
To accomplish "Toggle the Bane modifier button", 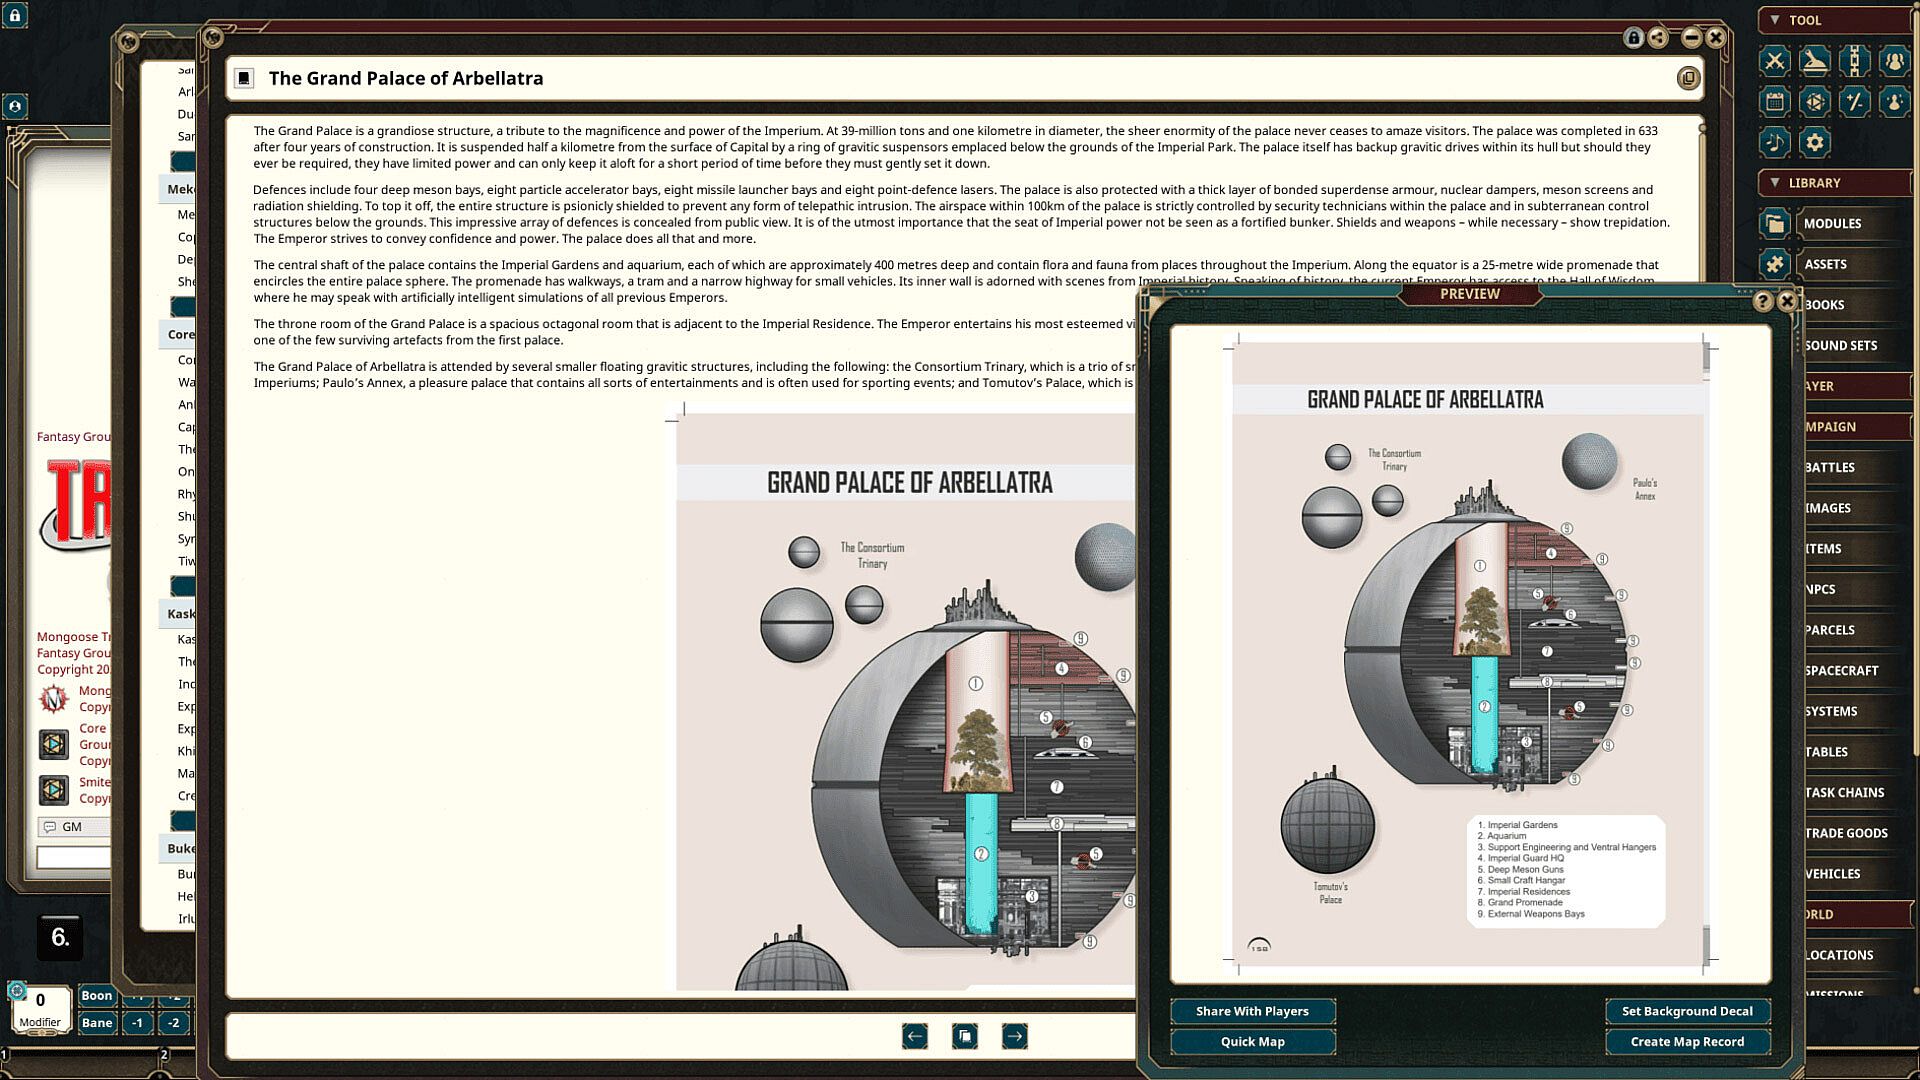I will click(x=97, y=1022).
